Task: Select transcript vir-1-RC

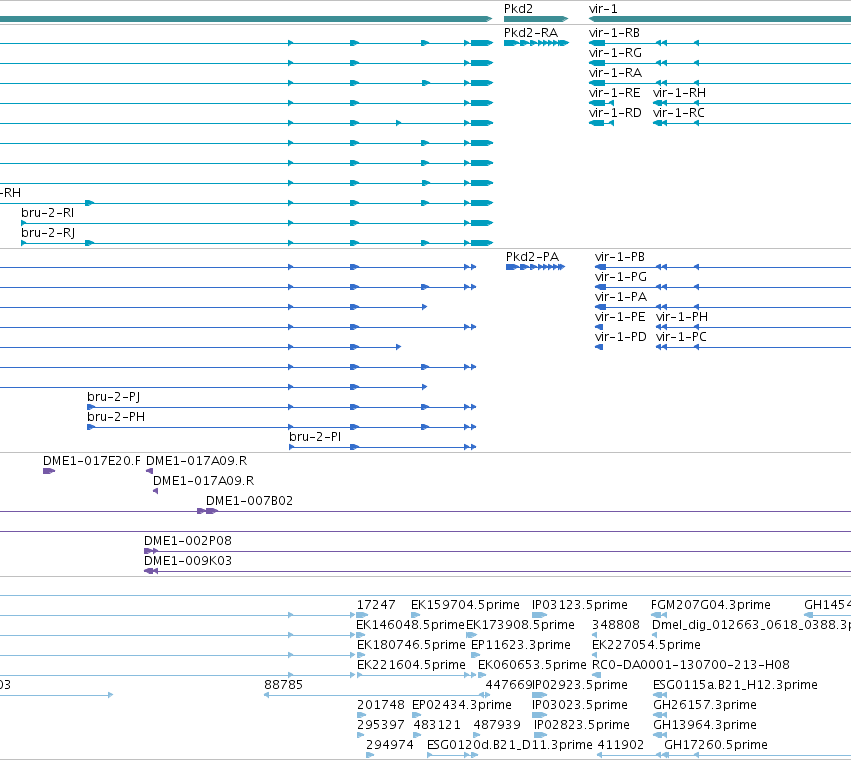Action: 679,113
